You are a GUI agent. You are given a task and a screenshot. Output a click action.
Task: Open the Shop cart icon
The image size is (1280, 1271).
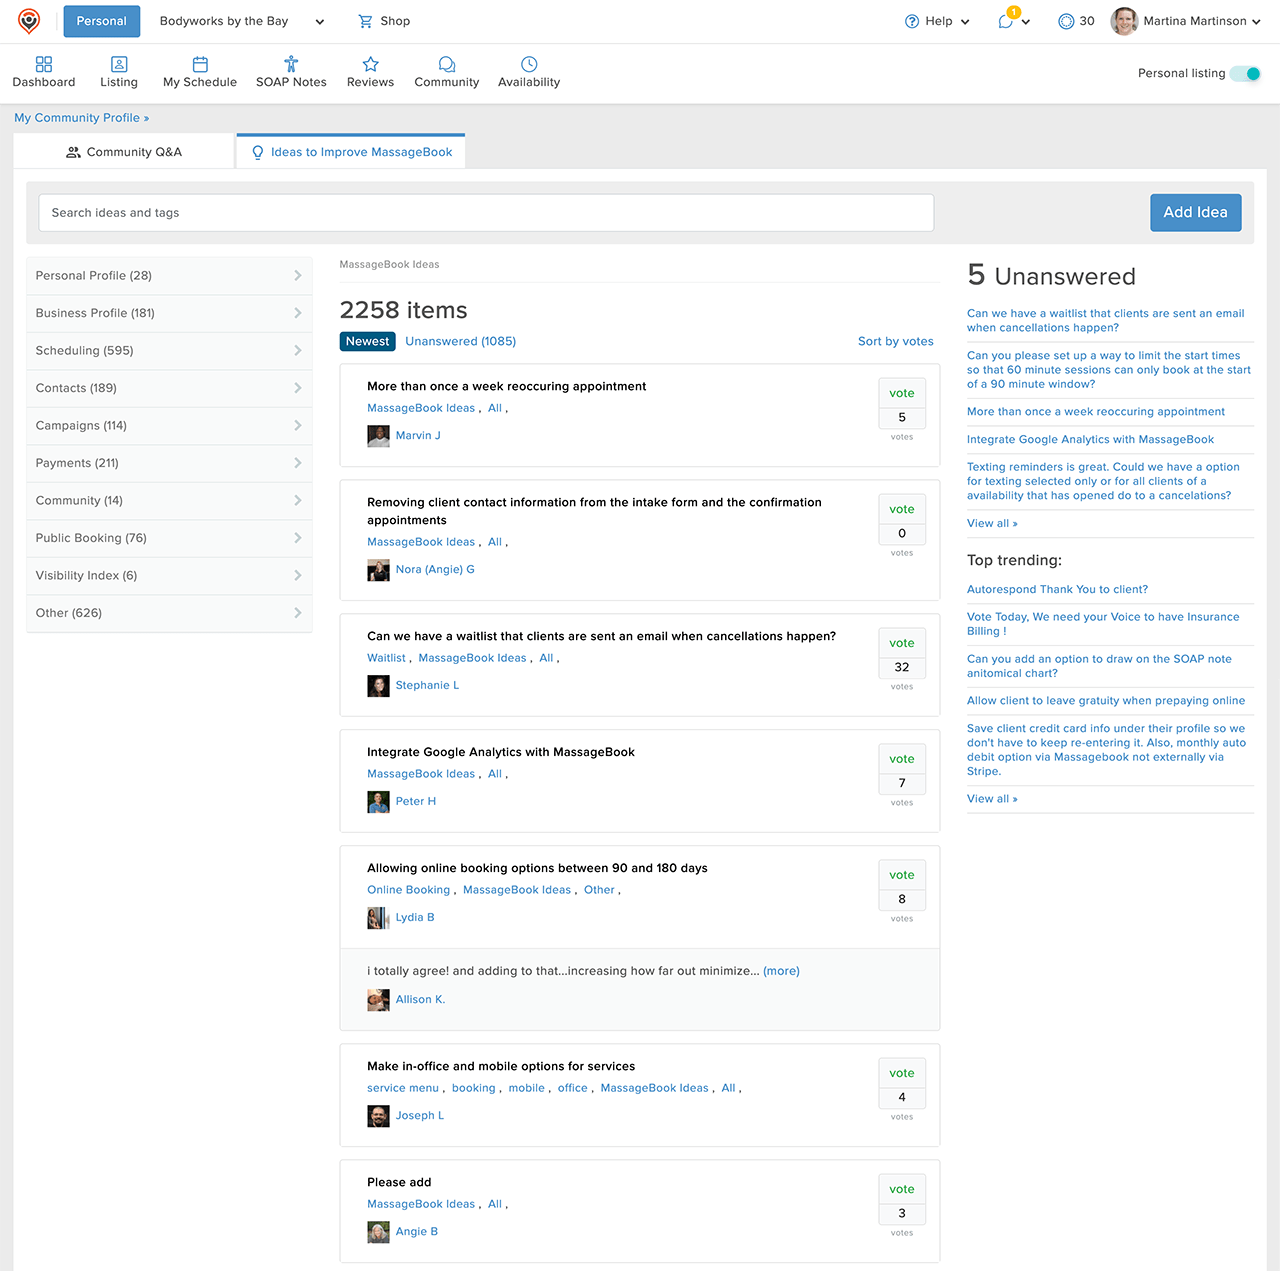(x=366, y=21)
